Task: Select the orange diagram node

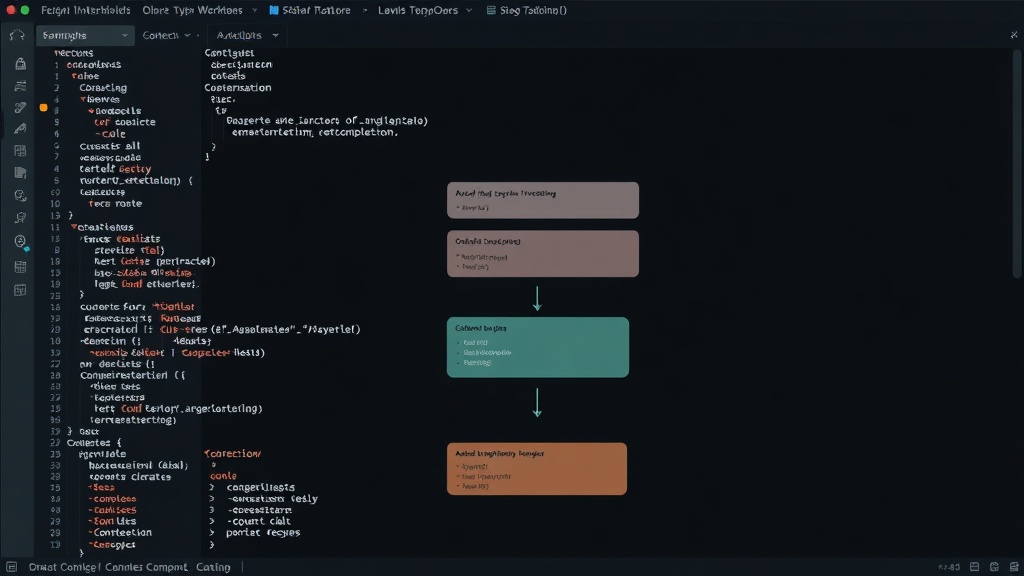Action: [537, 469]
